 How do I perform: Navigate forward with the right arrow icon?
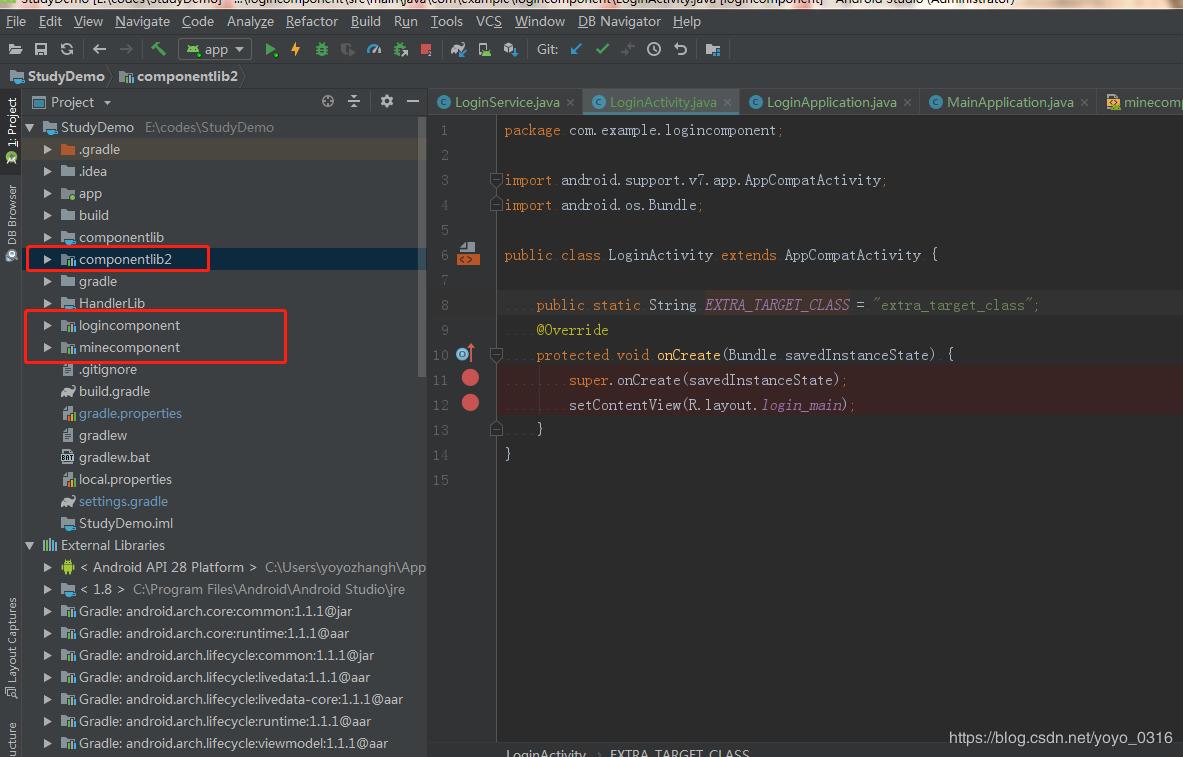pos(126,50)
